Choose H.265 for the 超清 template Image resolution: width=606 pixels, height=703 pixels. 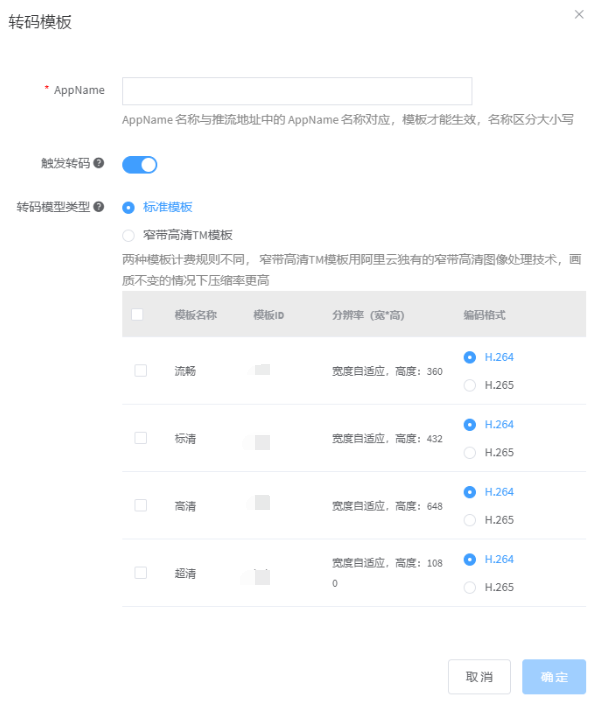coord(470,588)
